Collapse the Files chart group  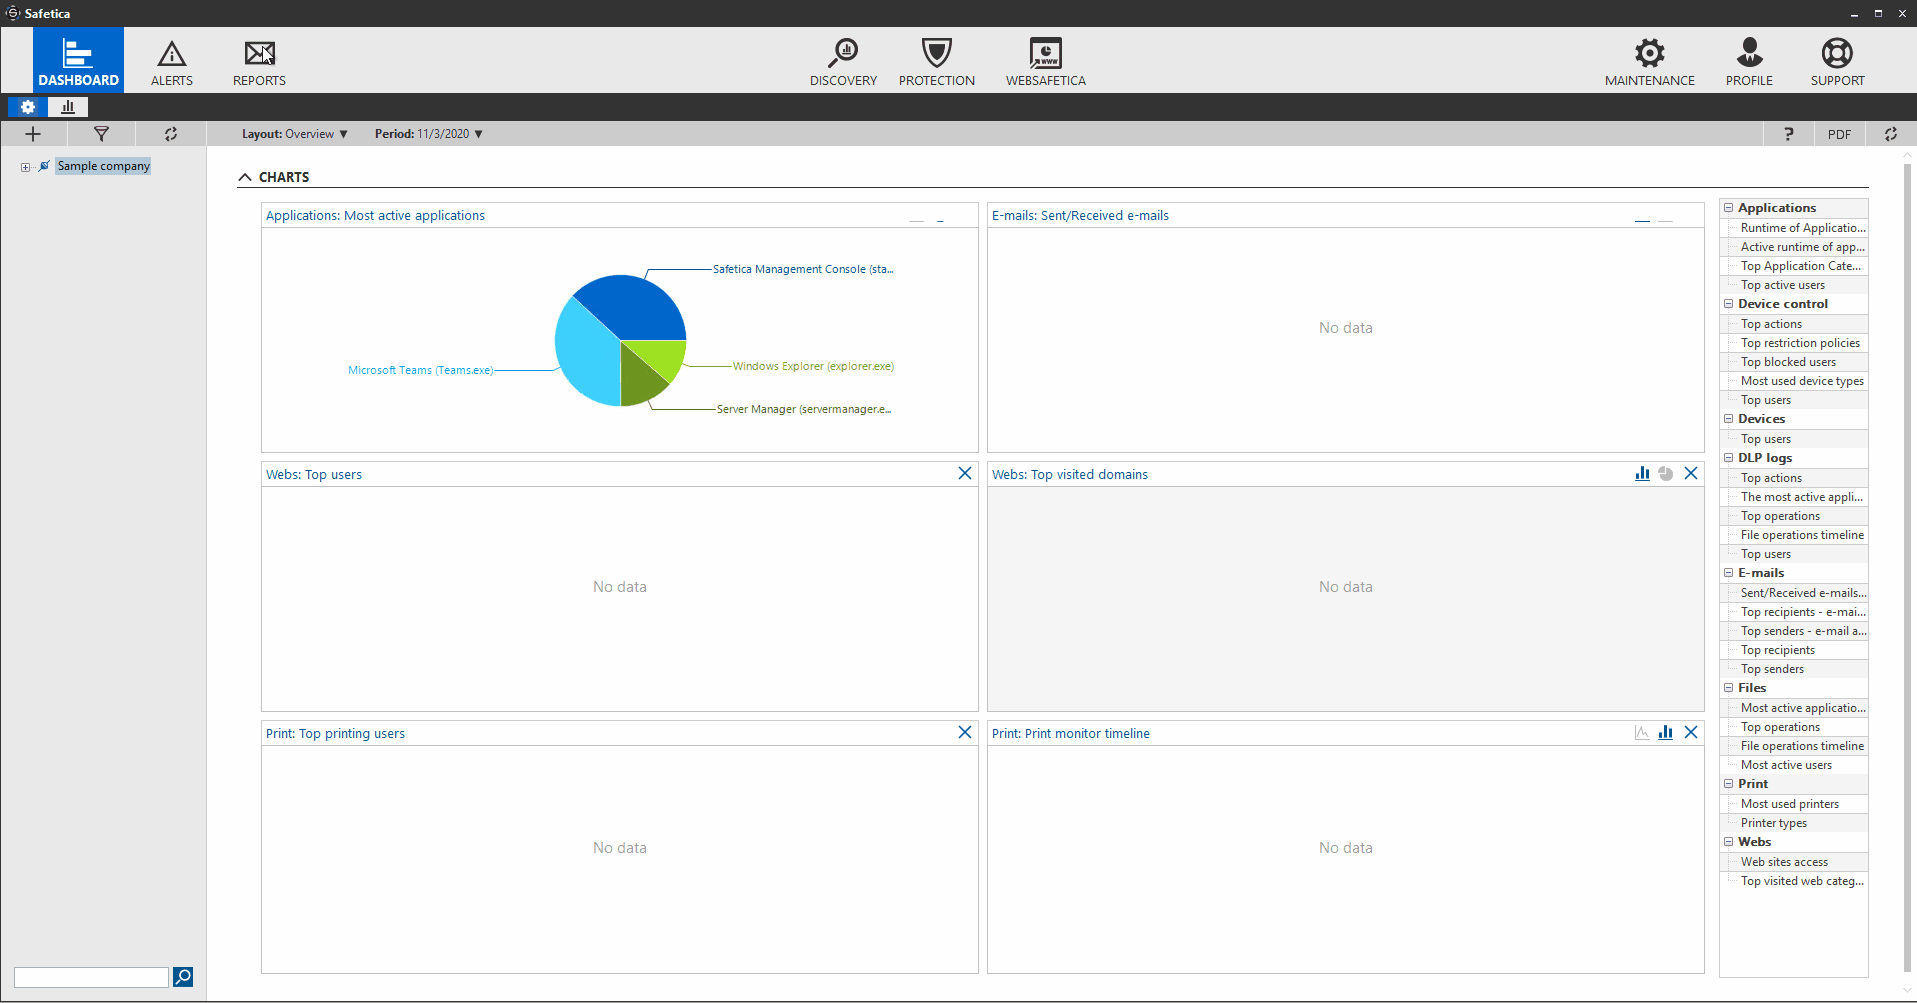click(x=1728, y=688)
